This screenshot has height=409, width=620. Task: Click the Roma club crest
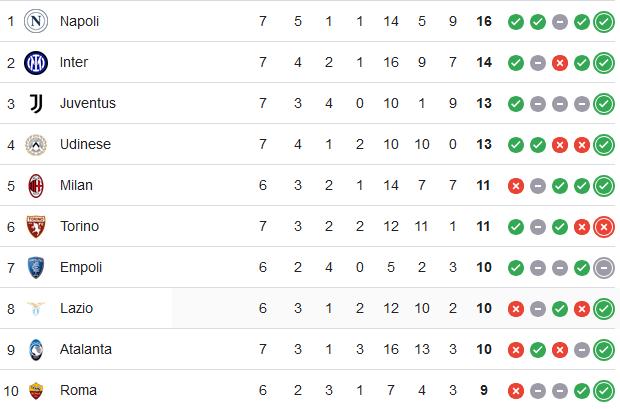pyautogui.click(x=36, y=391)
